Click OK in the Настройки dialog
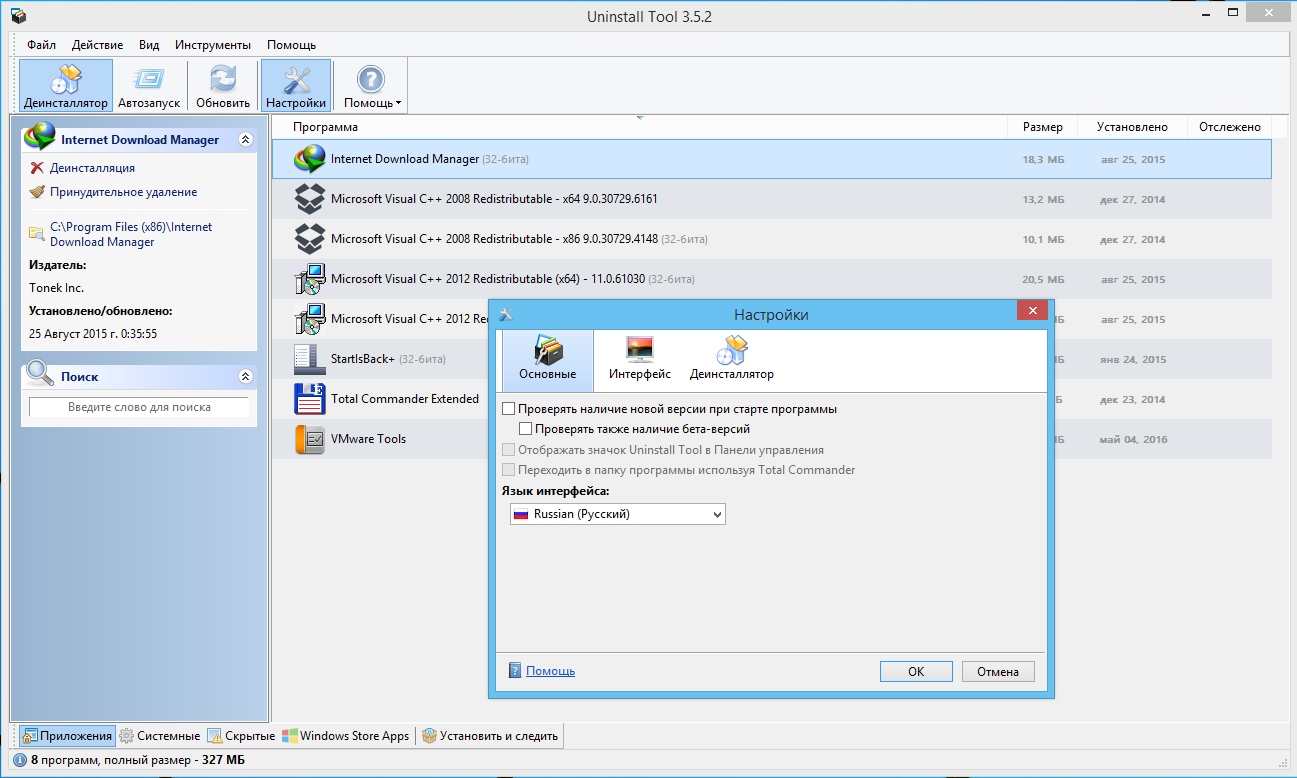Viewport: 1297px width, 778px height. click(x=916, y=672)
